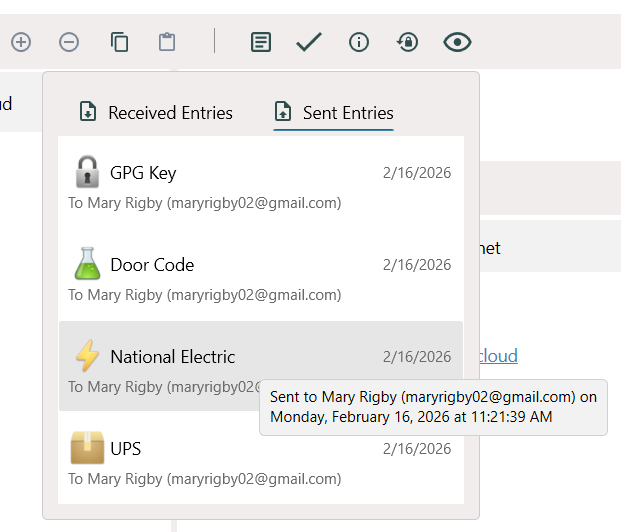The width and height of the screenshot is (621, 532).
Task: Open the information circle icon
Action: click(359, 42)
